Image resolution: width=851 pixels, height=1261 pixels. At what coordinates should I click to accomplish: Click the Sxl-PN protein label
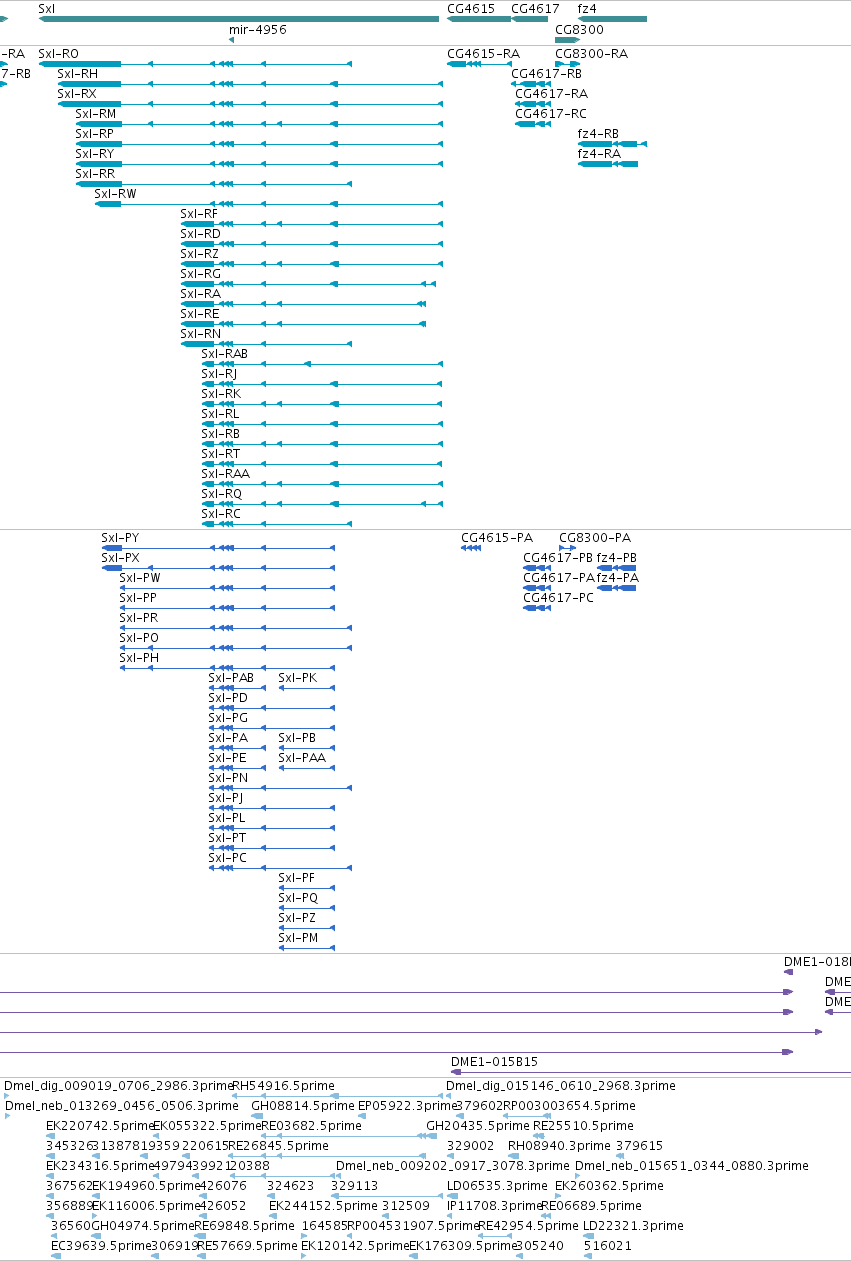228,778
